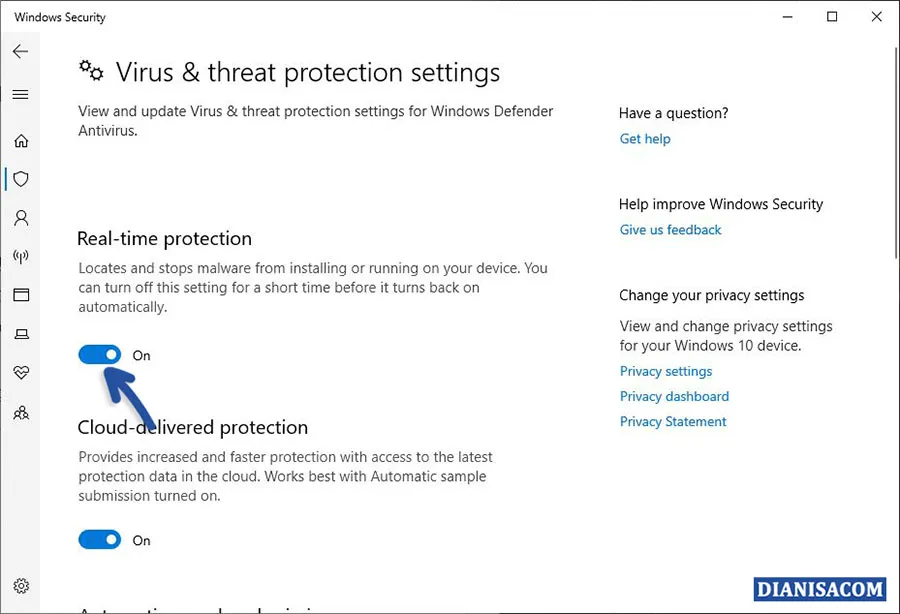900x614 pixels.
Task: Open the Settings gear at bottom left
Action: [x=21, y=587]
